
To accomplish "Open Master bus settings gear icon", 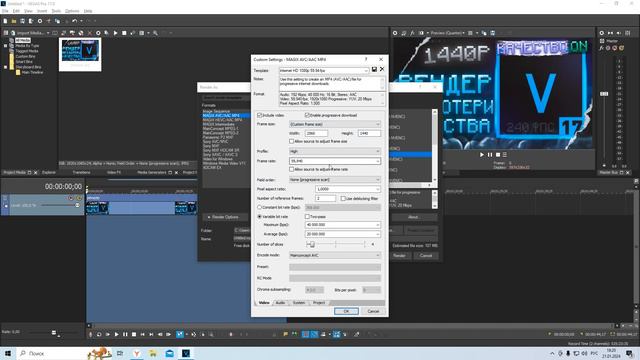I will pos(601,33).
